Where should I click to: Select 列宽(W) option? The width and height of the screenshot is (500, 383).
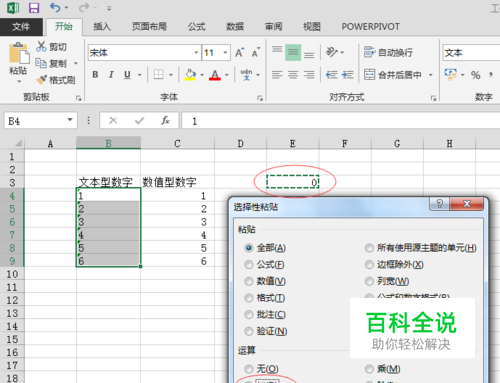pos(387,281)
